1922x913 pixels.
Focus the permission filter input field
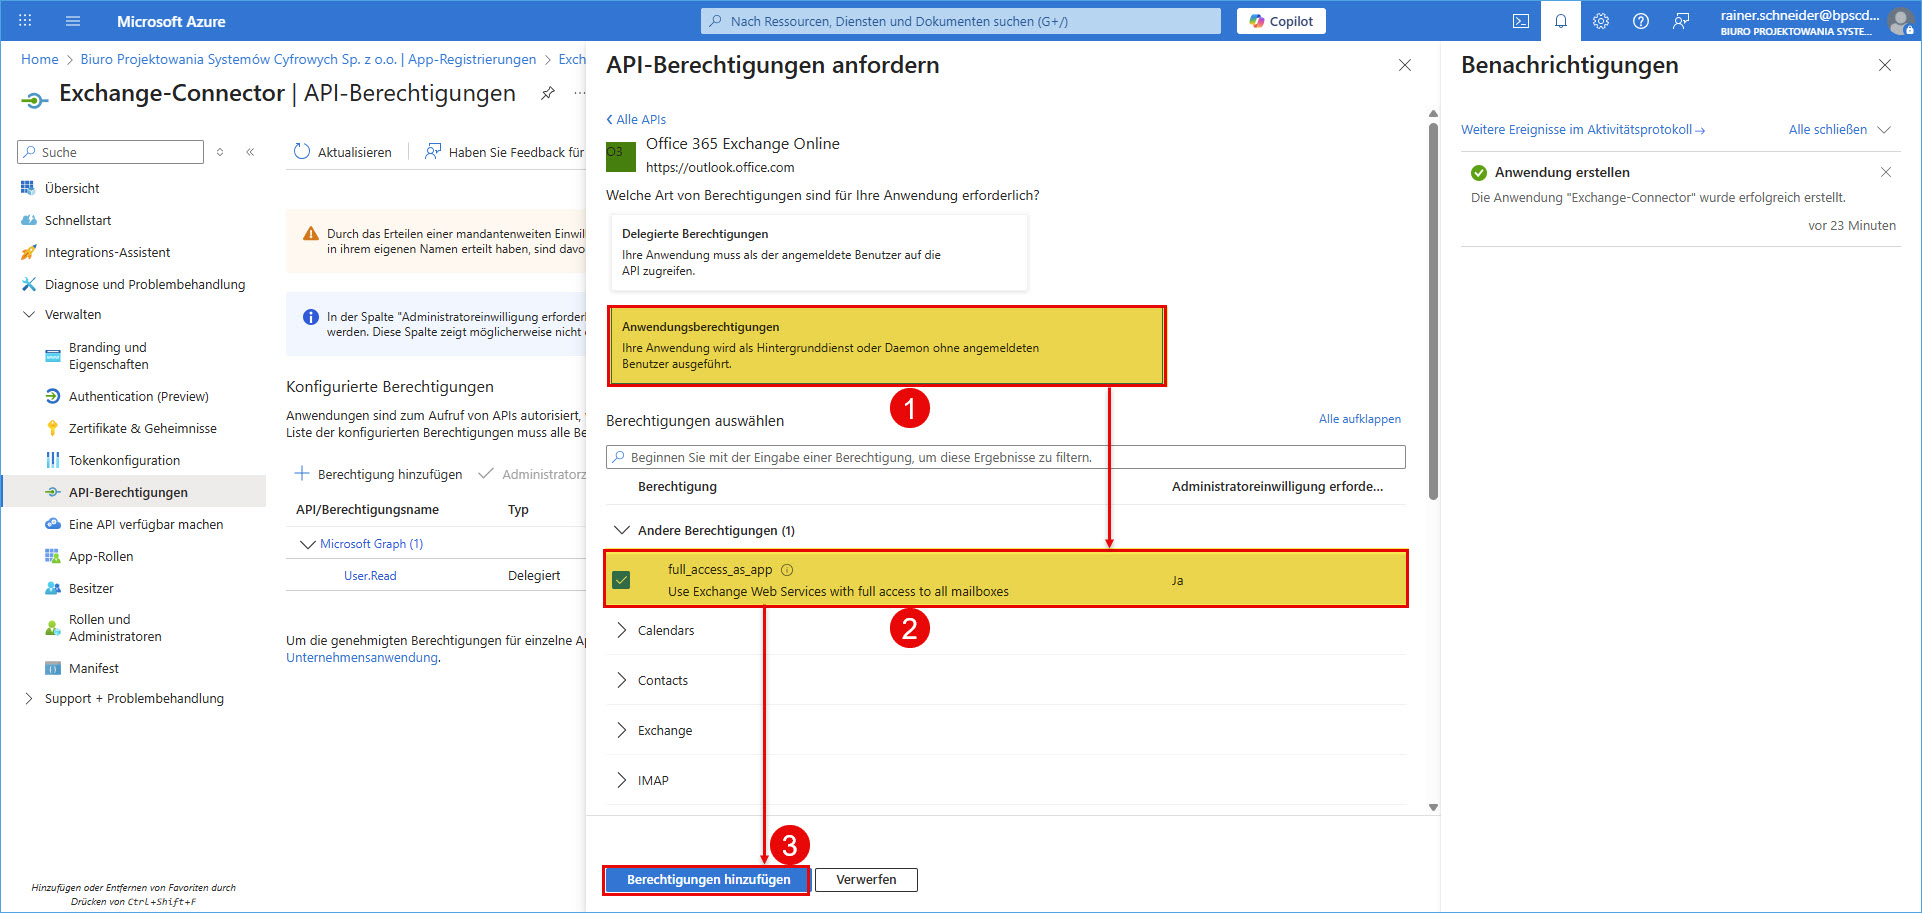point(1006,457)
